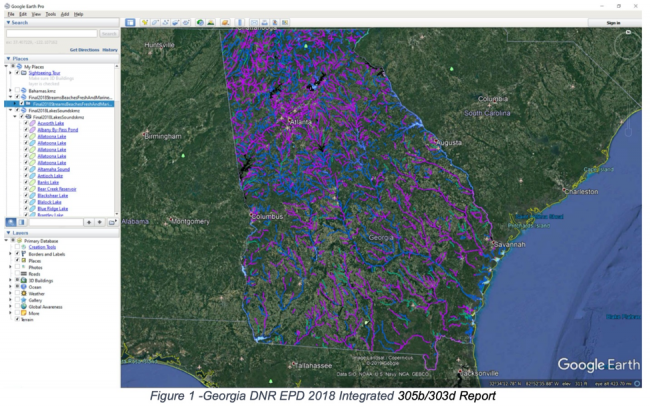Viewport: 650px width, 407px height.
Task: Click the Get Directions link
Action: [x=83, y=49]
